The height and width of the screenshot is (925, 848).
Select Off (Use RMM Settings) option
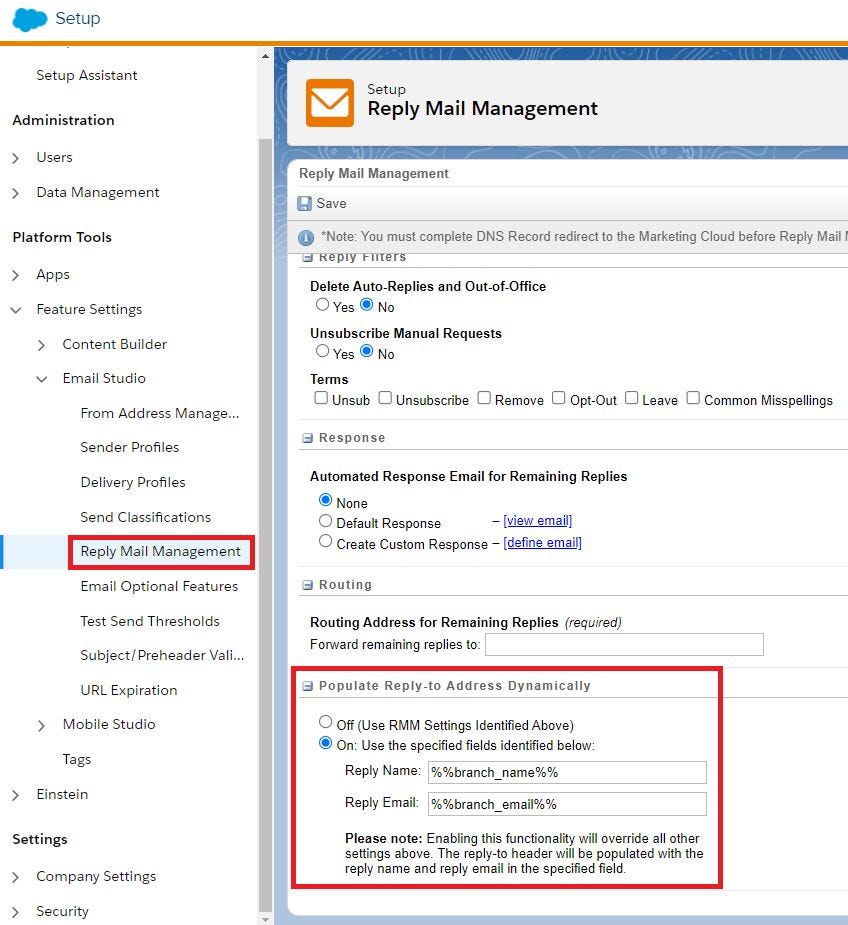pos(325,721)
